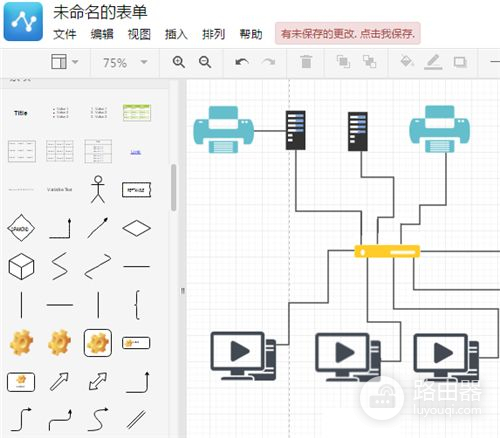Redo the last action

pos(268,62)
